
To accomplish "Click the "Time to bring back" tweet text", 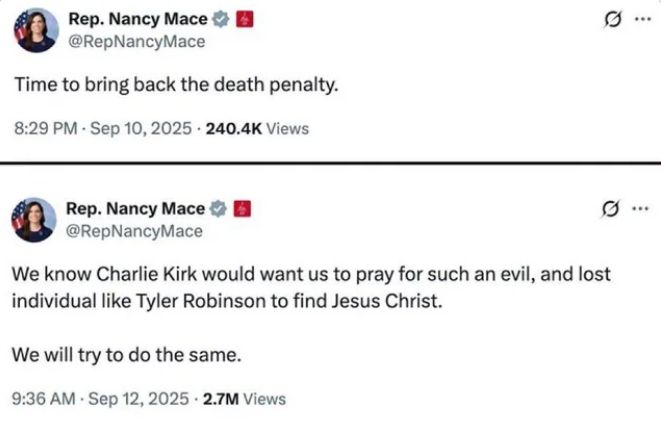I will (x=176, y=85).
